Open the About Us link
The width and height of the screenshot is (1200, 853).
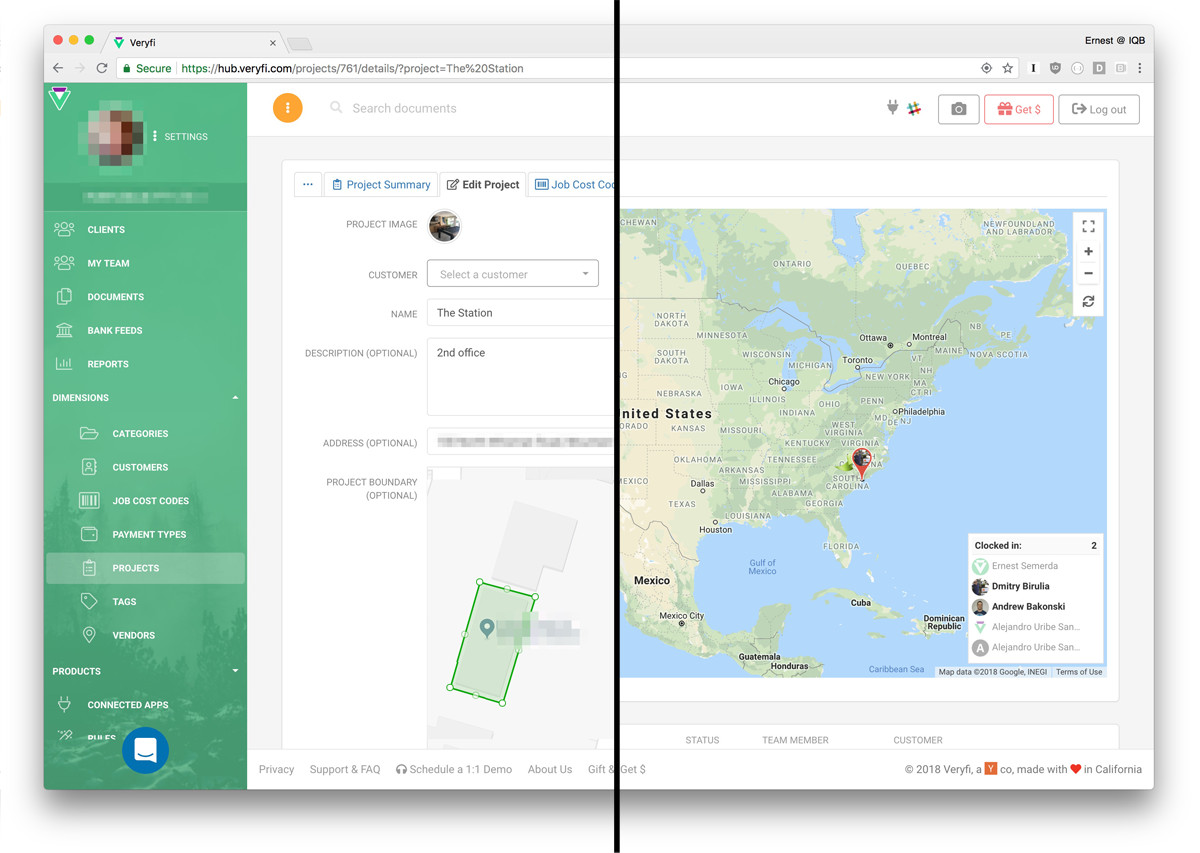click(550, 769)
